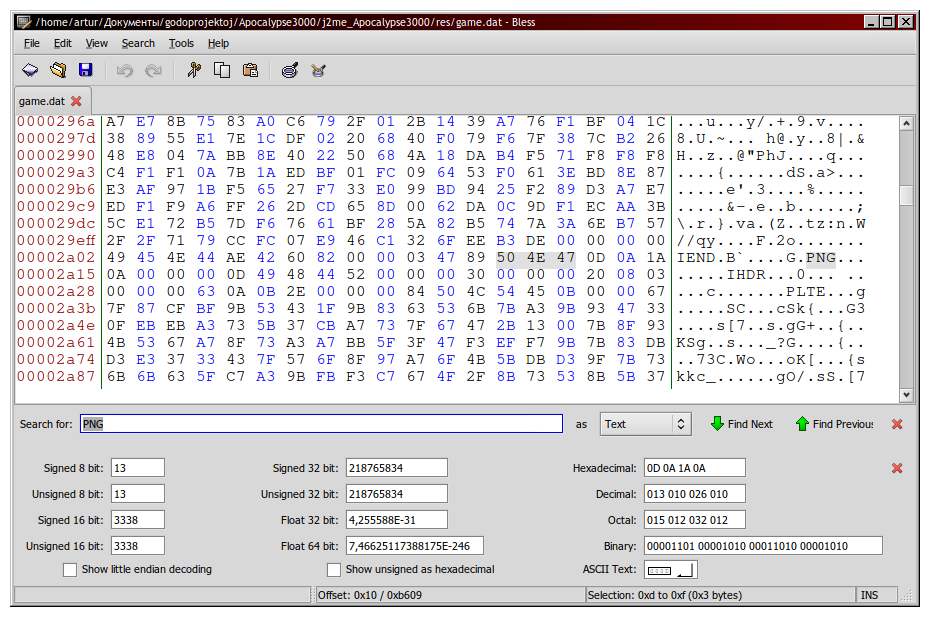Focus the Search for input containing PNG
930x617 pixels.
click(x=321, y=424)
